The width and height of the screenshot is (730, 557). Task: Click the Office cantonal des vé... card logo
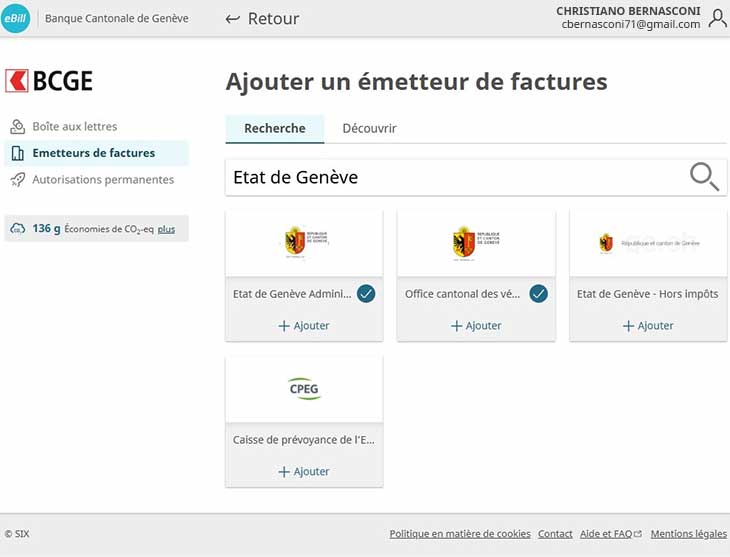pos(476,243)
